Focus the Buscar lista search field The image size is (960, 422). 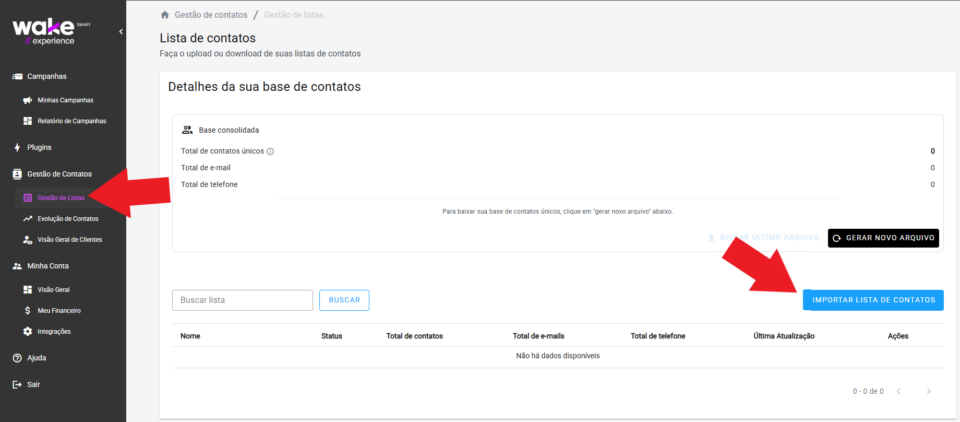(x=242, y=300)
